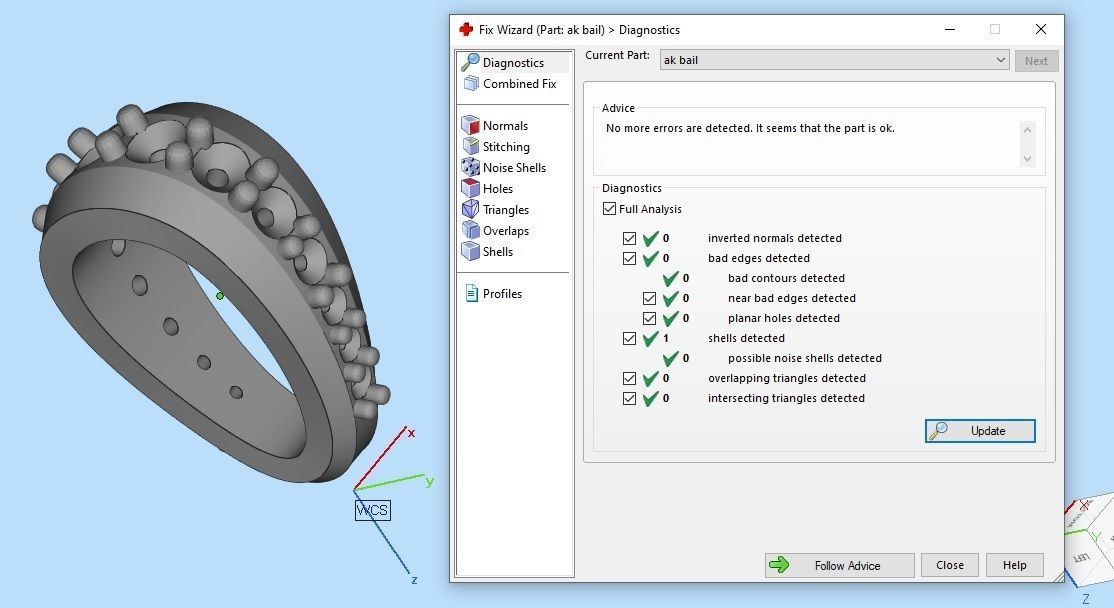Toggle the inverted normals detected checkbox
The image size is (1114, 608).
[x=629, y=239]
